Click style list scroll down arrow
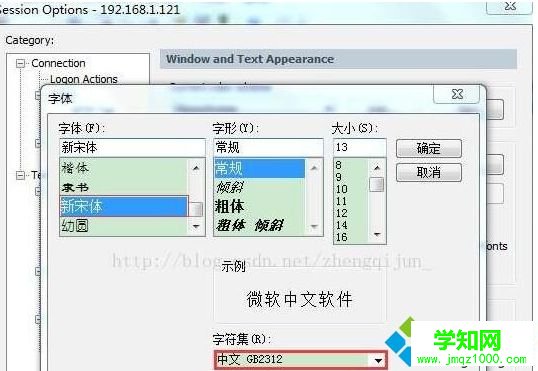 click(x=314, y=226)
